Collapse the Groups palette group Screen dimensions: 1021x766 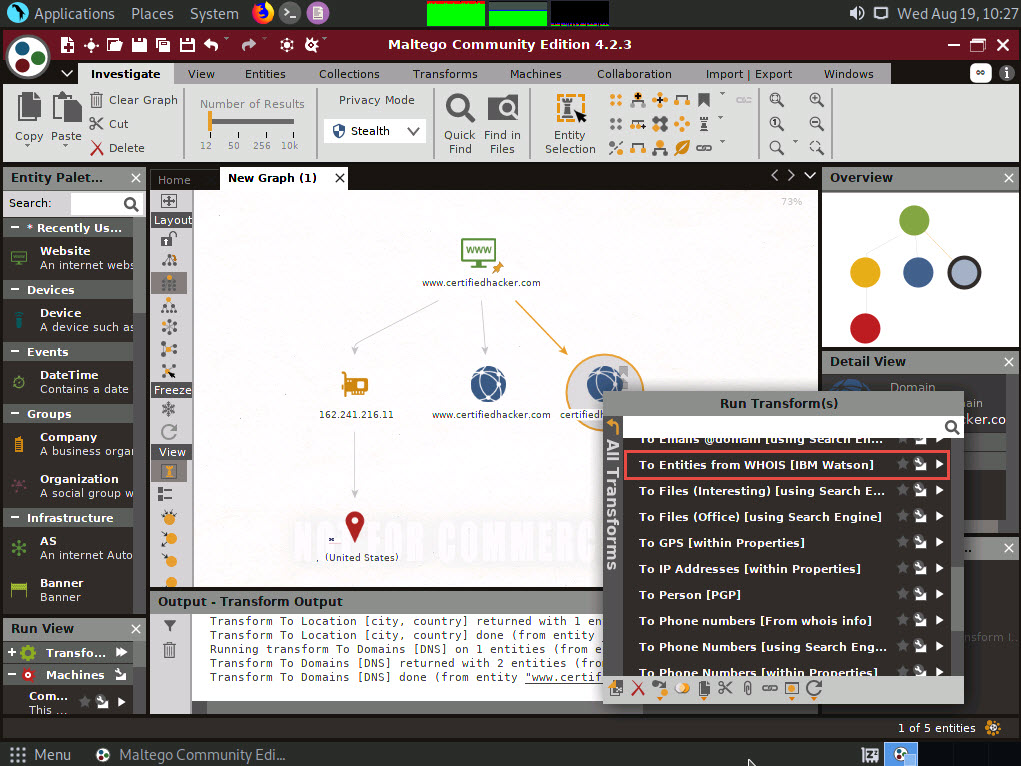15,413
